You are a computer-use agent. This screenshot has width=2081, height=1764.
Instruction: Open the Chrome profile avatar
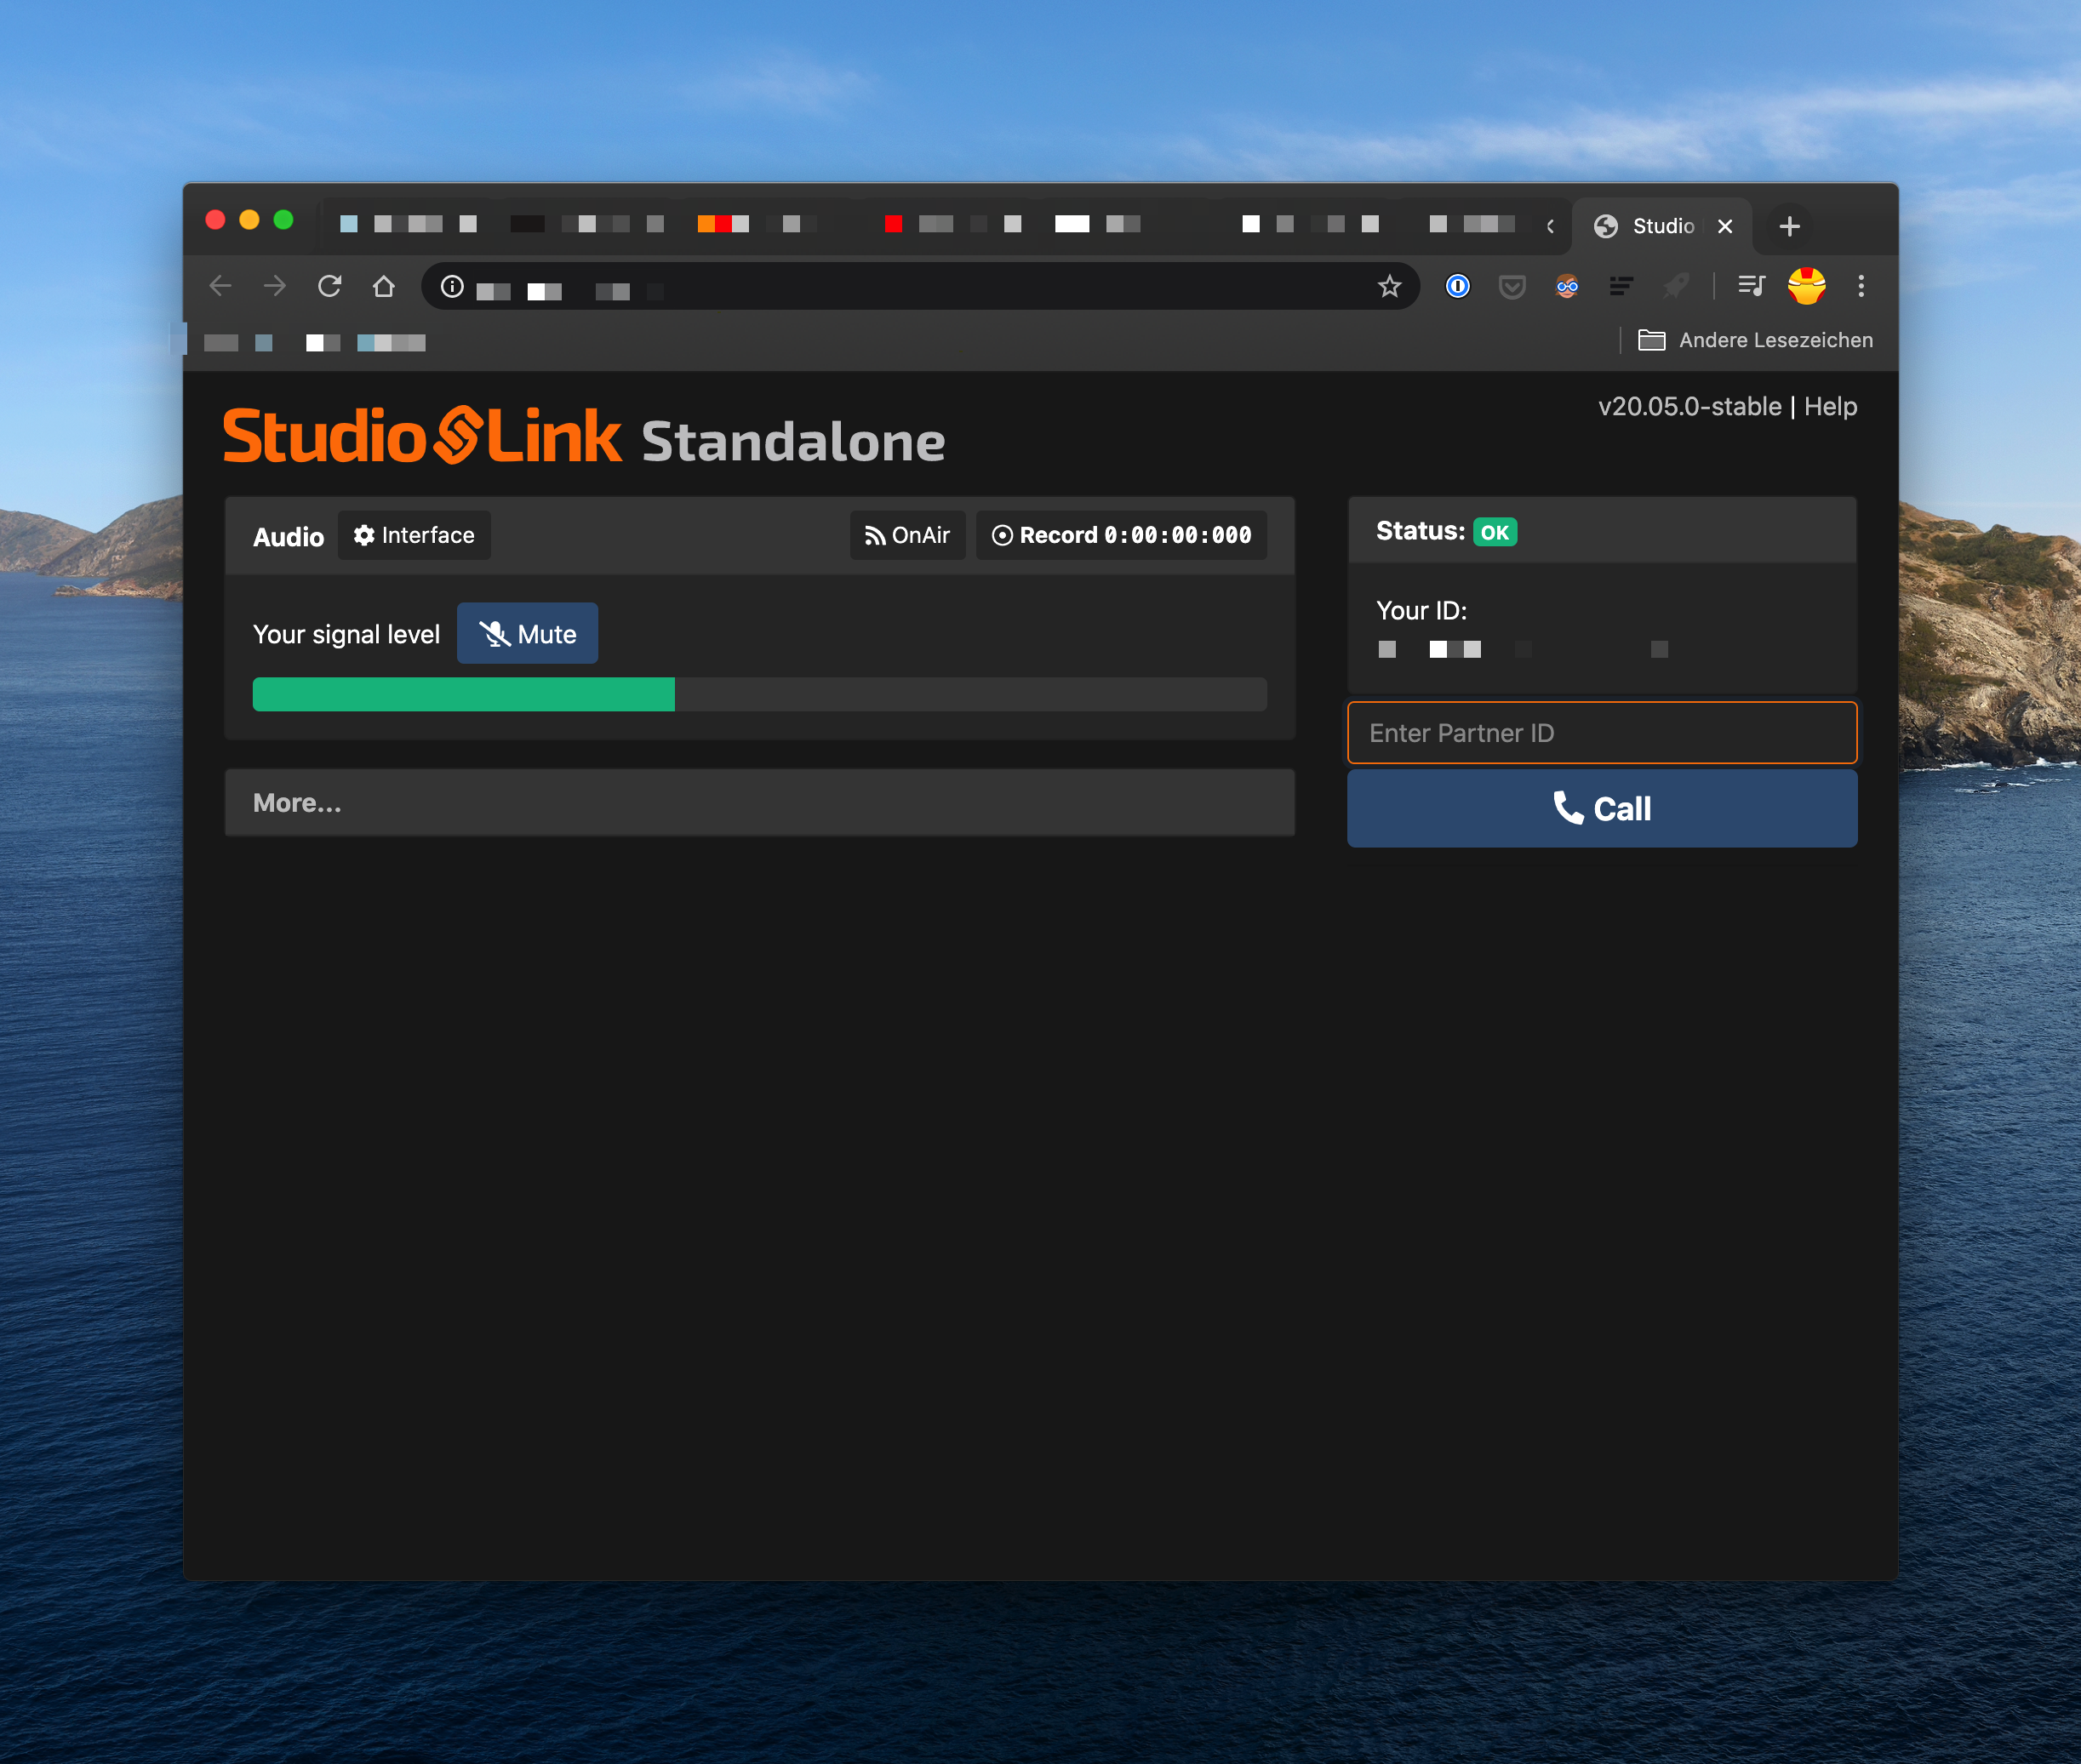[x=1806, y=287]
